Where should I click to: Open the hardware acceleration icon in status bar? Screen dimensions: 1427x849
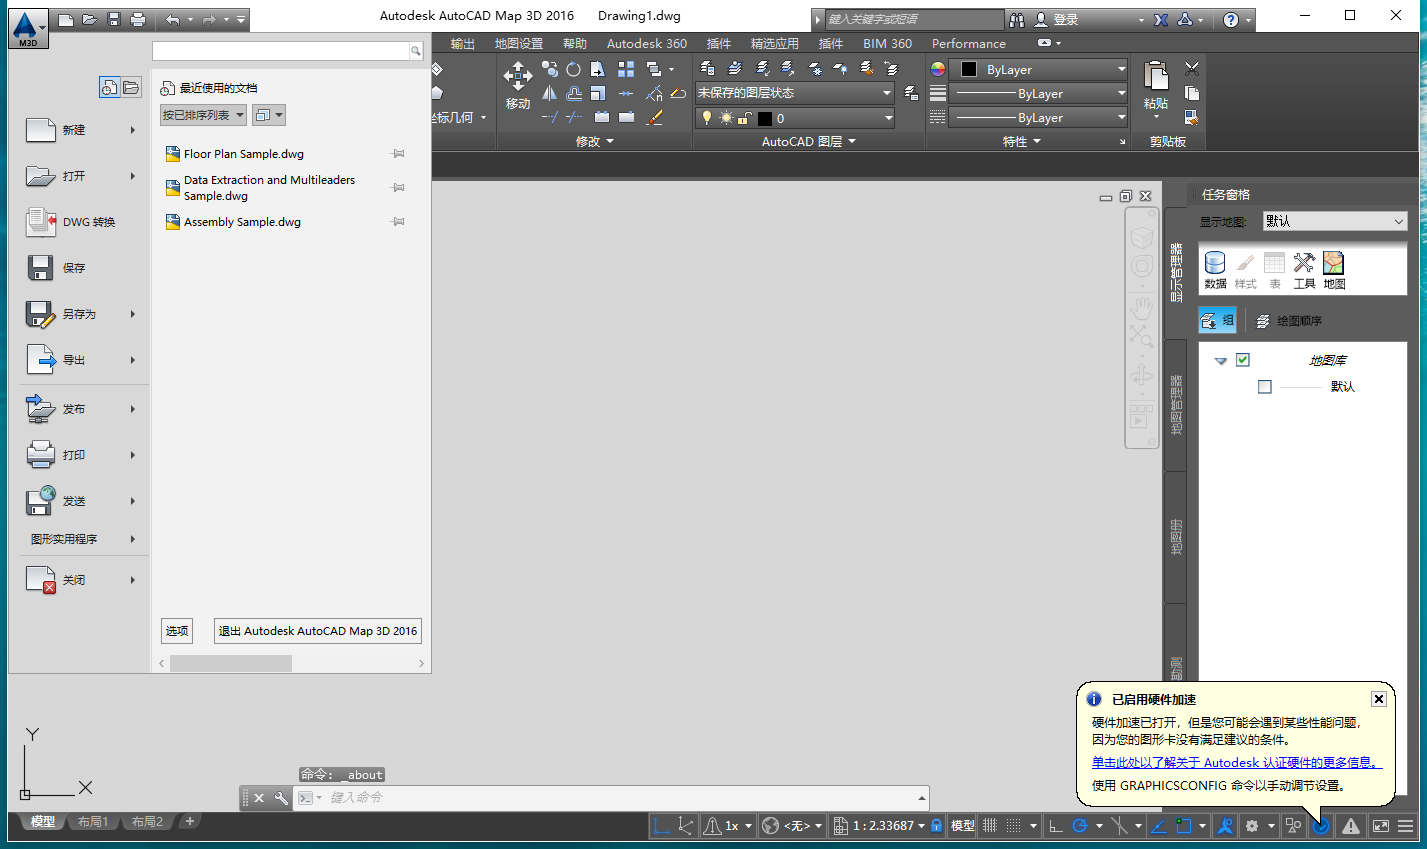pos(1321,825)
